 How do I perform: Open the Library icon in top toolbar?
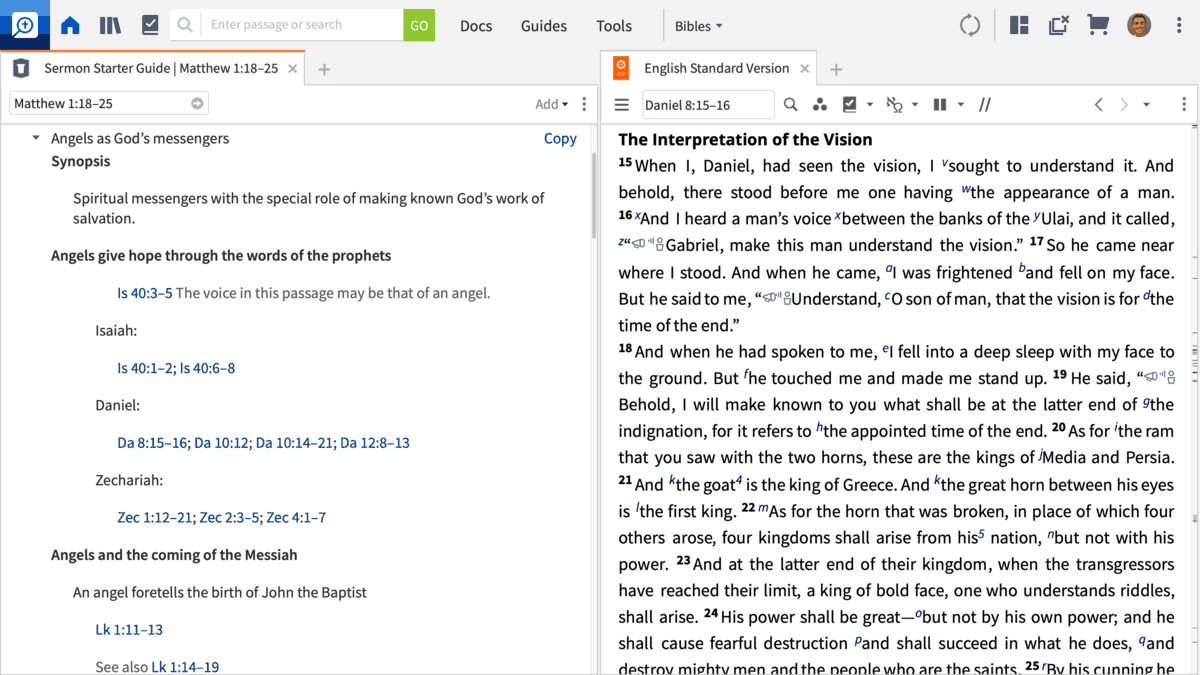click(x=110, y=26)
